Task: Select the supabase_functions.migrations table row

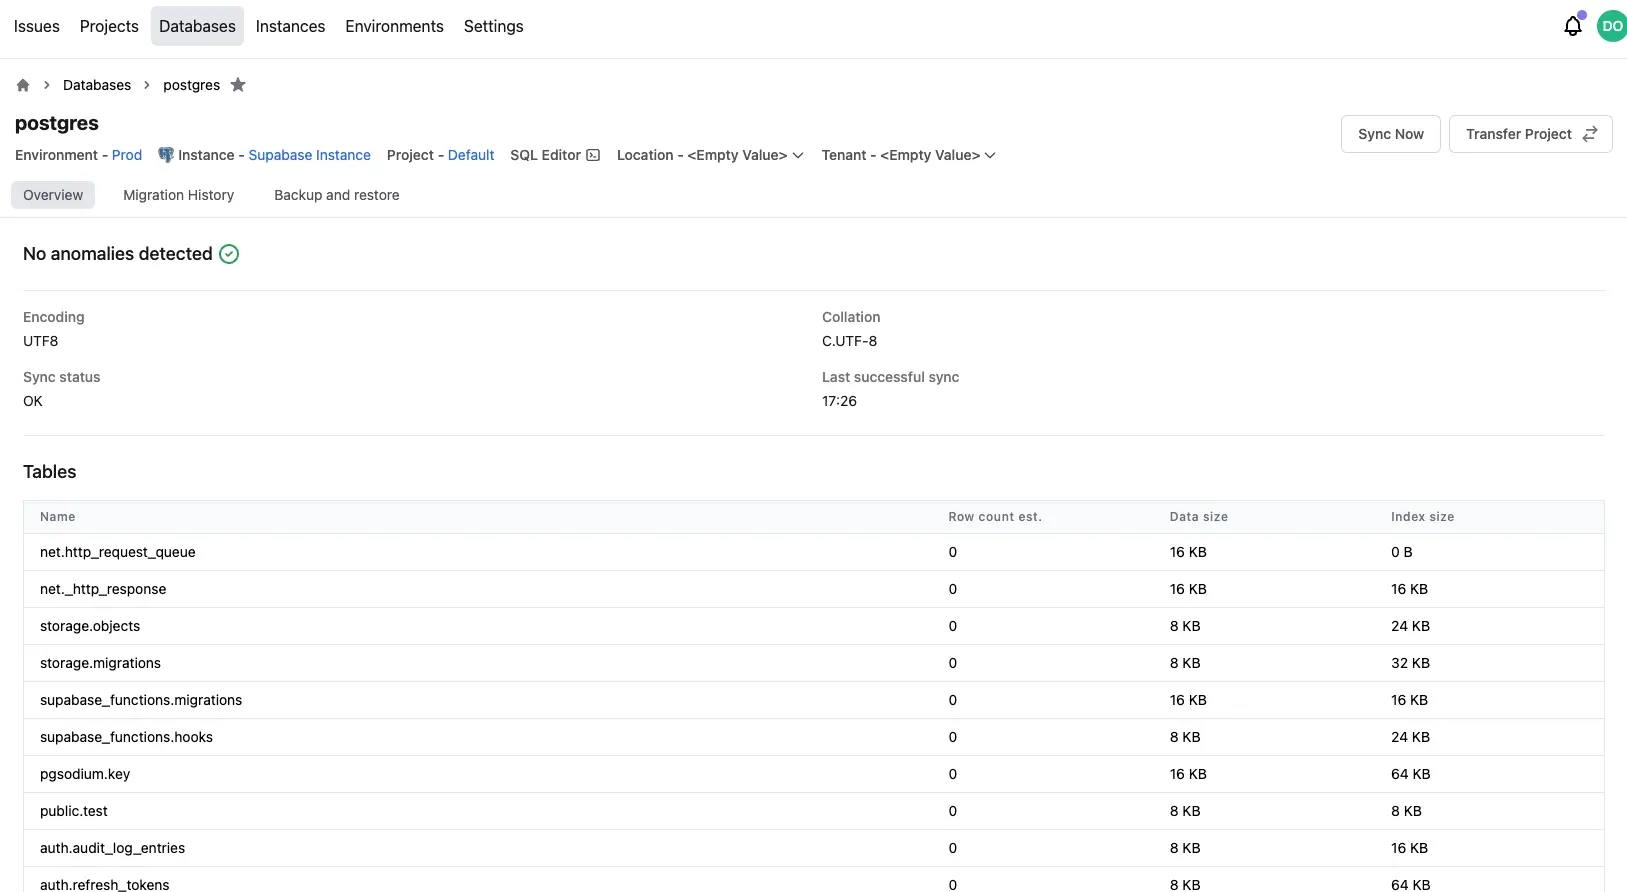Action: tap(814, 700)
